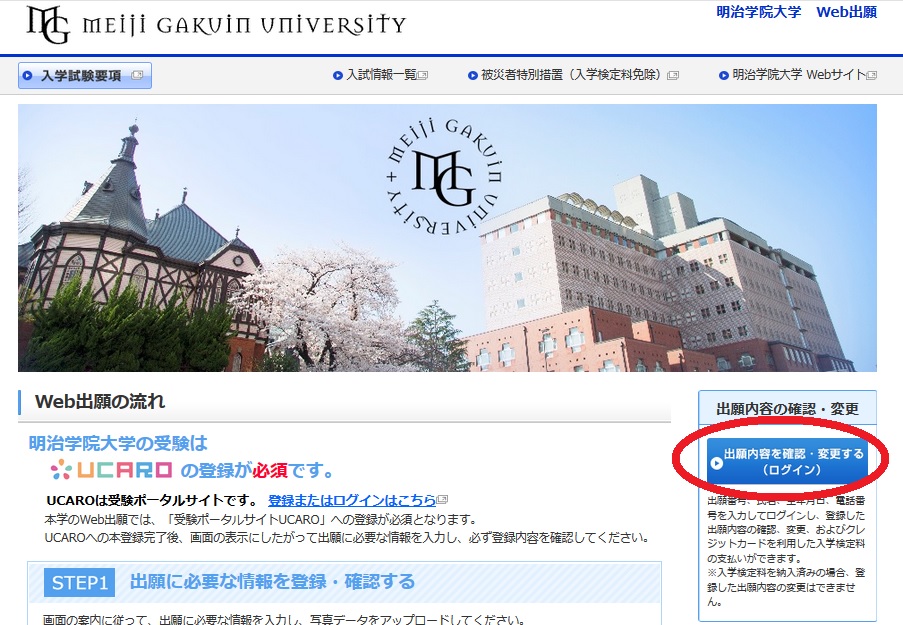The image size is (903, 625).
Task: Open 入学試験要項 in the navigation bar
Action: click(85, 75)
